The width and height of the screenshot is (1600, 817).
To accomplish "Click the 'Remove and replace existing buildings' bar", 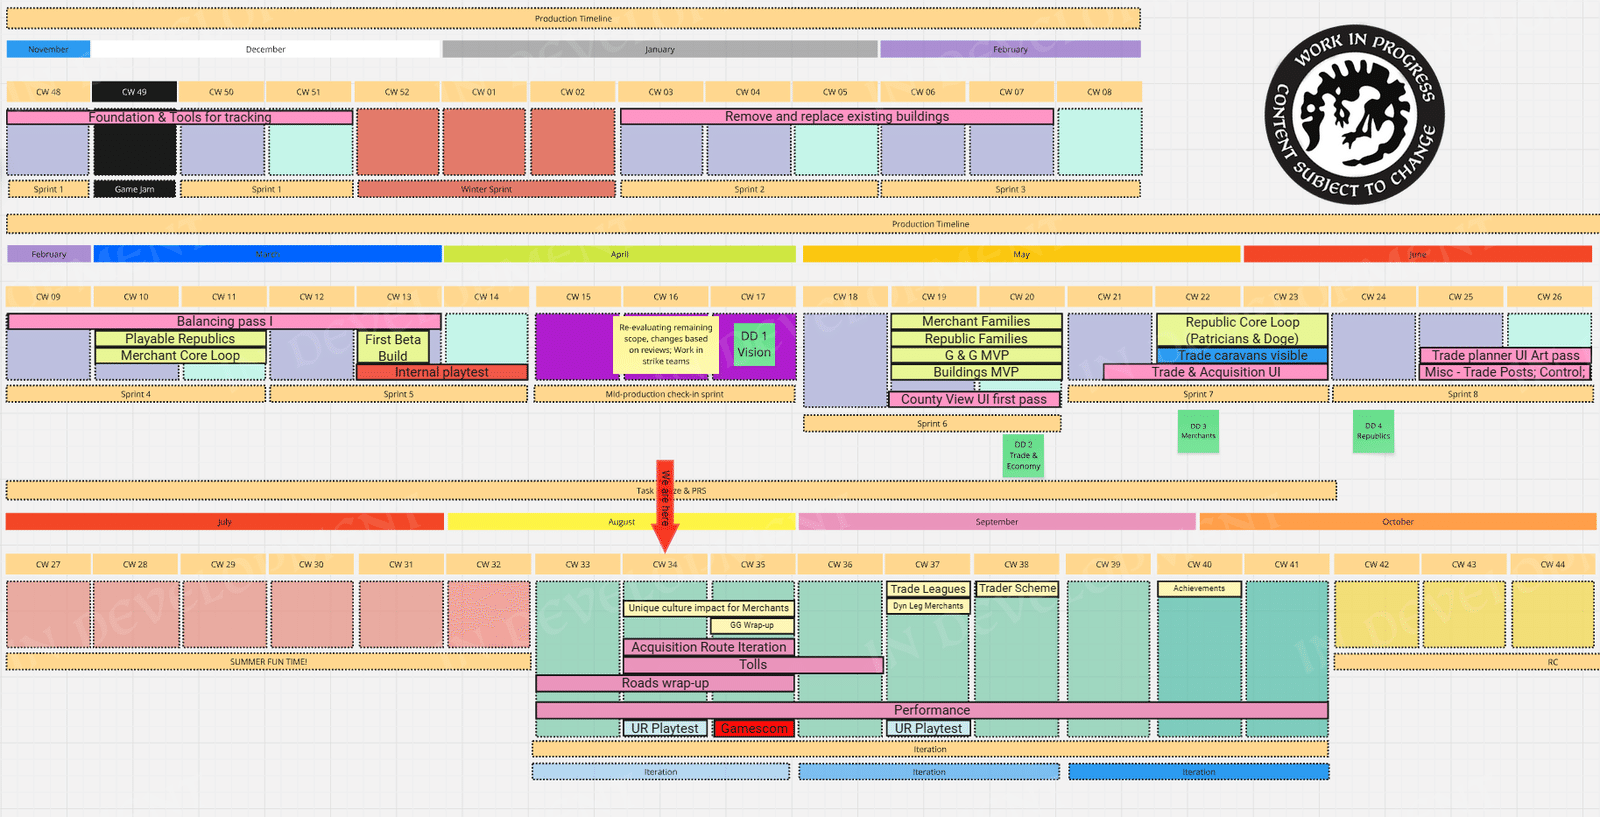I will click(x=837, y=116).
